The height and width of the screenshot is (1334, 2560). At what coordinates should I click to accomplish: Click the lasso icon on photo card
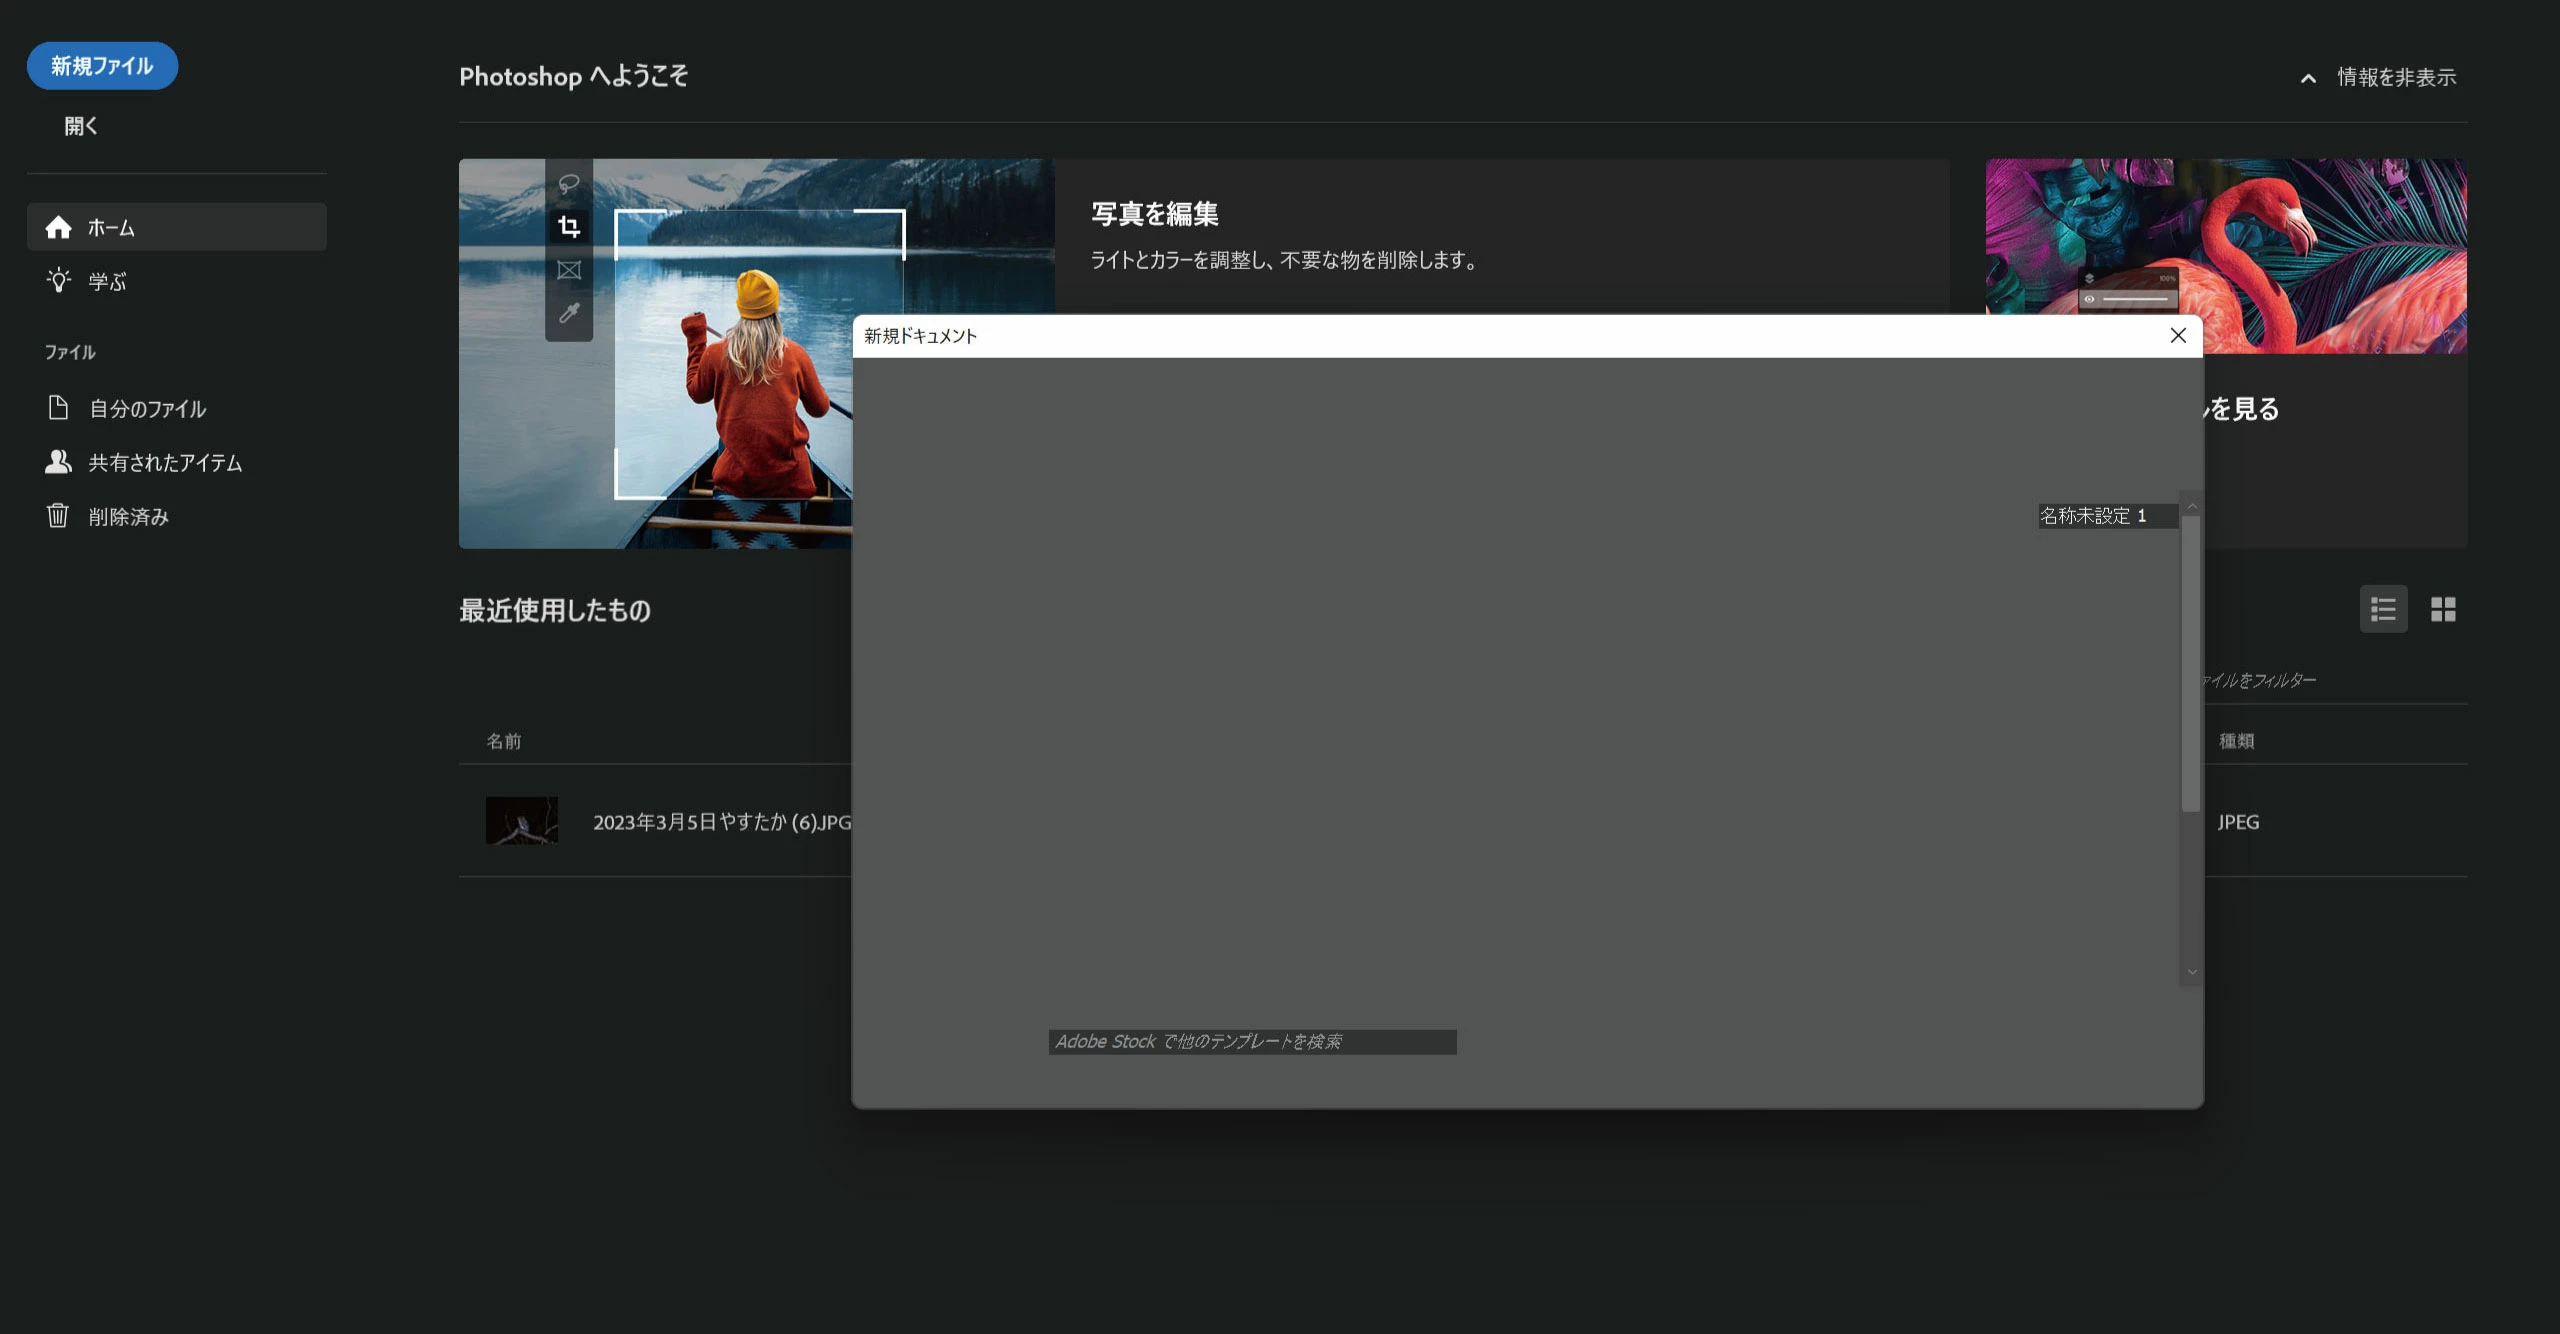coord(569,184)
